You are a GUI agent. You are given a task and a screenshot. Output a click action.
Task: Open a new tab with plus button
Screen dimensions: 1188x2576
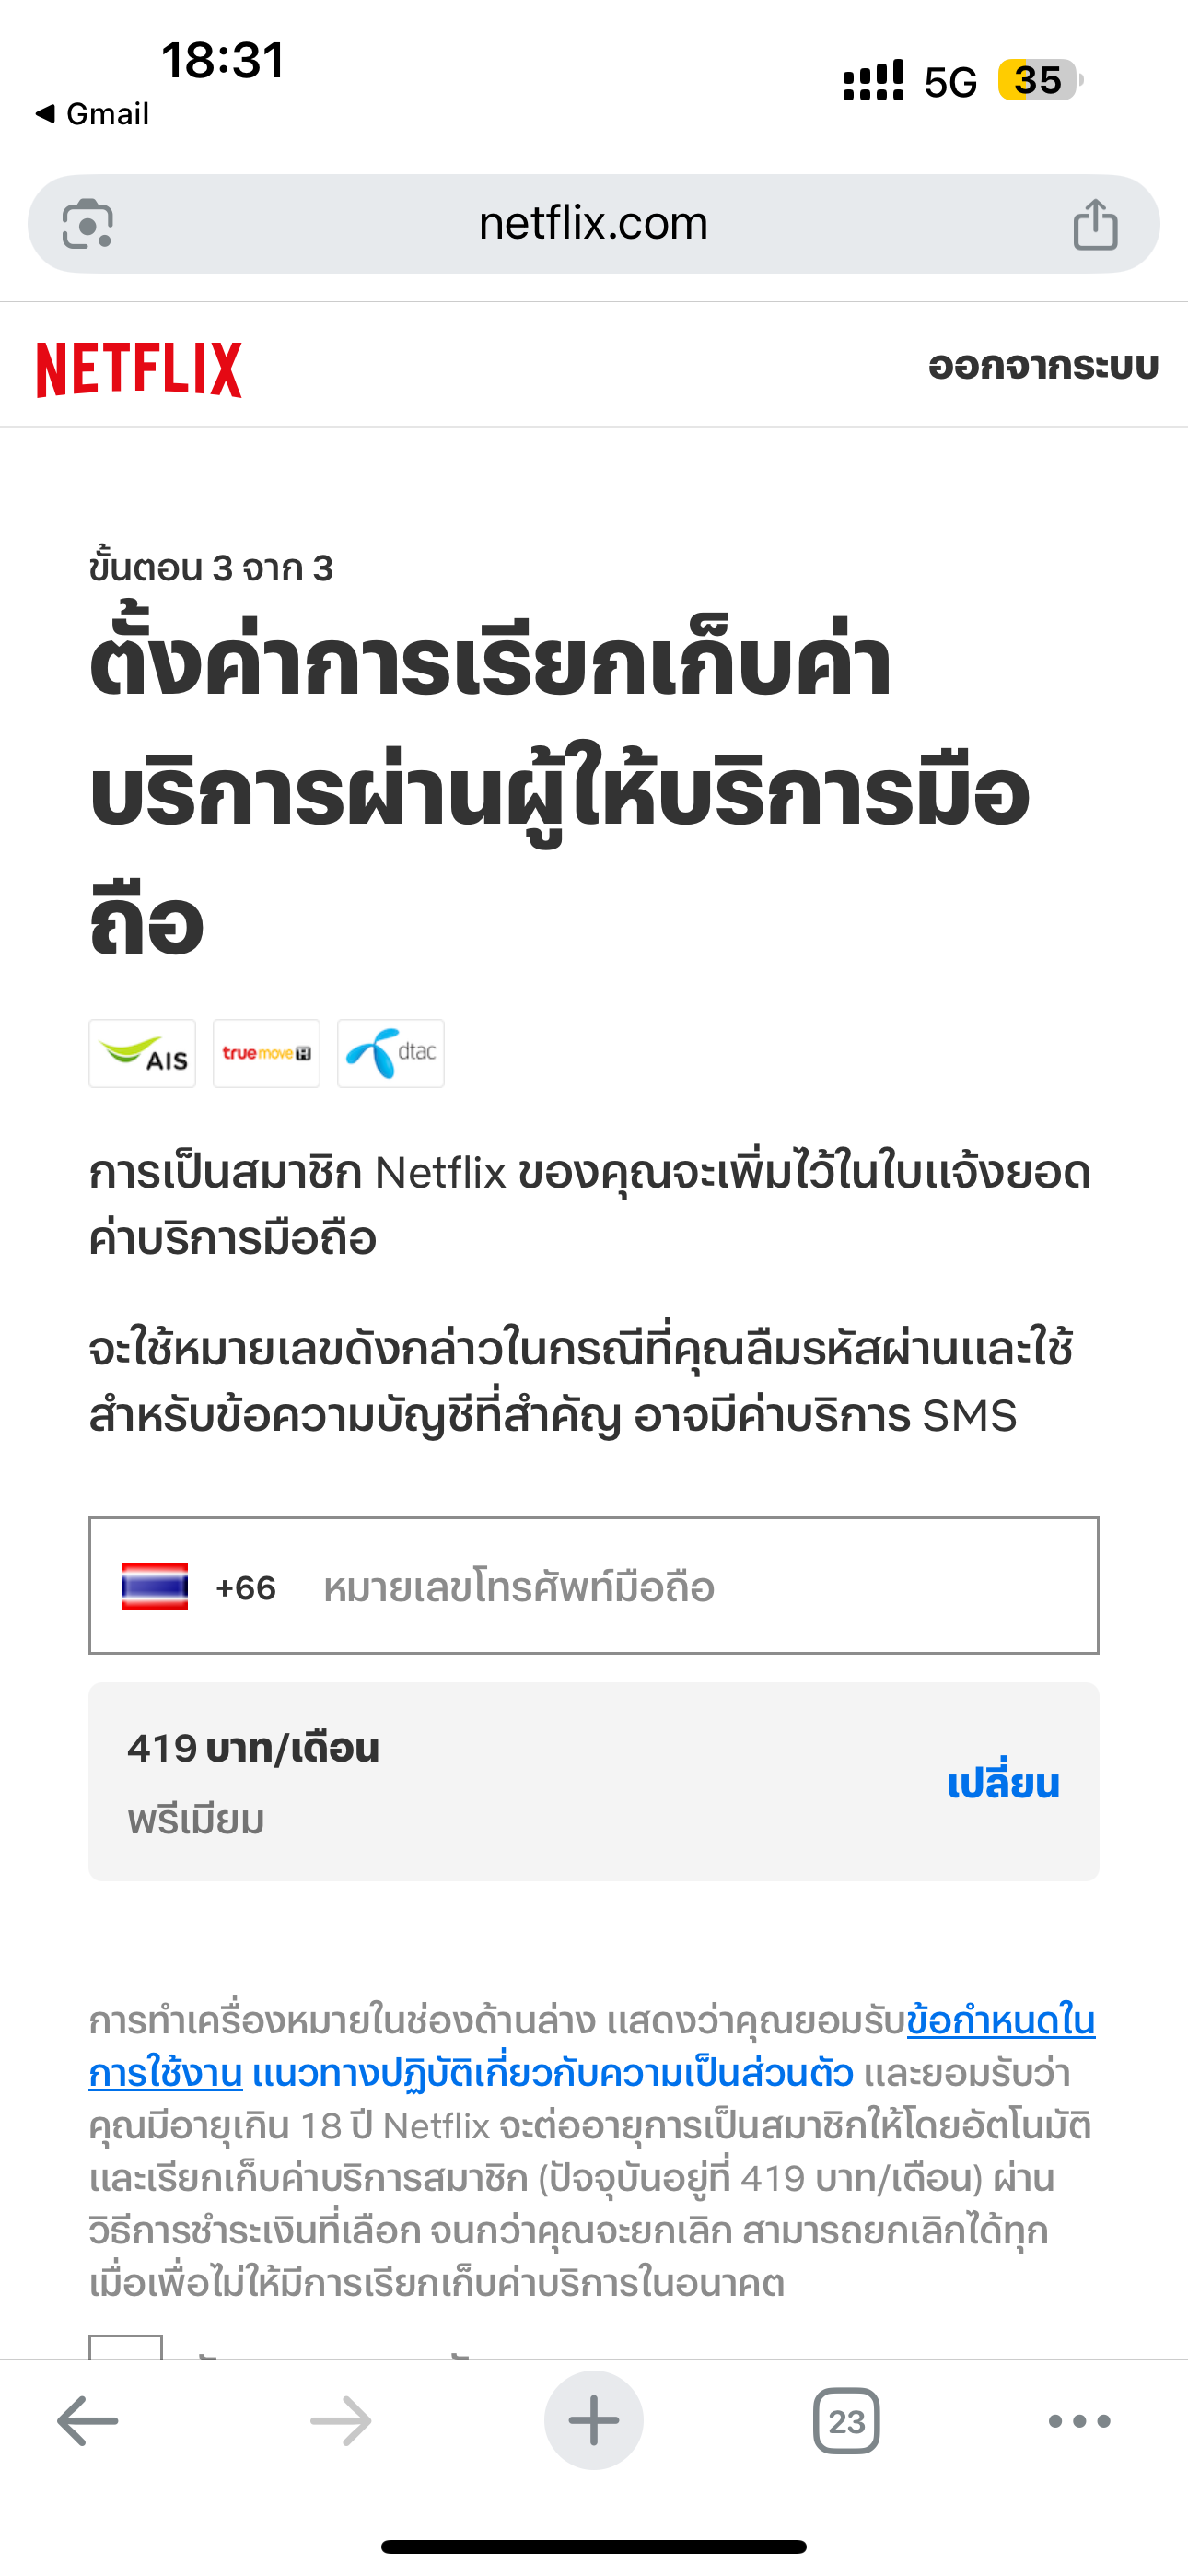pos(594,2420)
